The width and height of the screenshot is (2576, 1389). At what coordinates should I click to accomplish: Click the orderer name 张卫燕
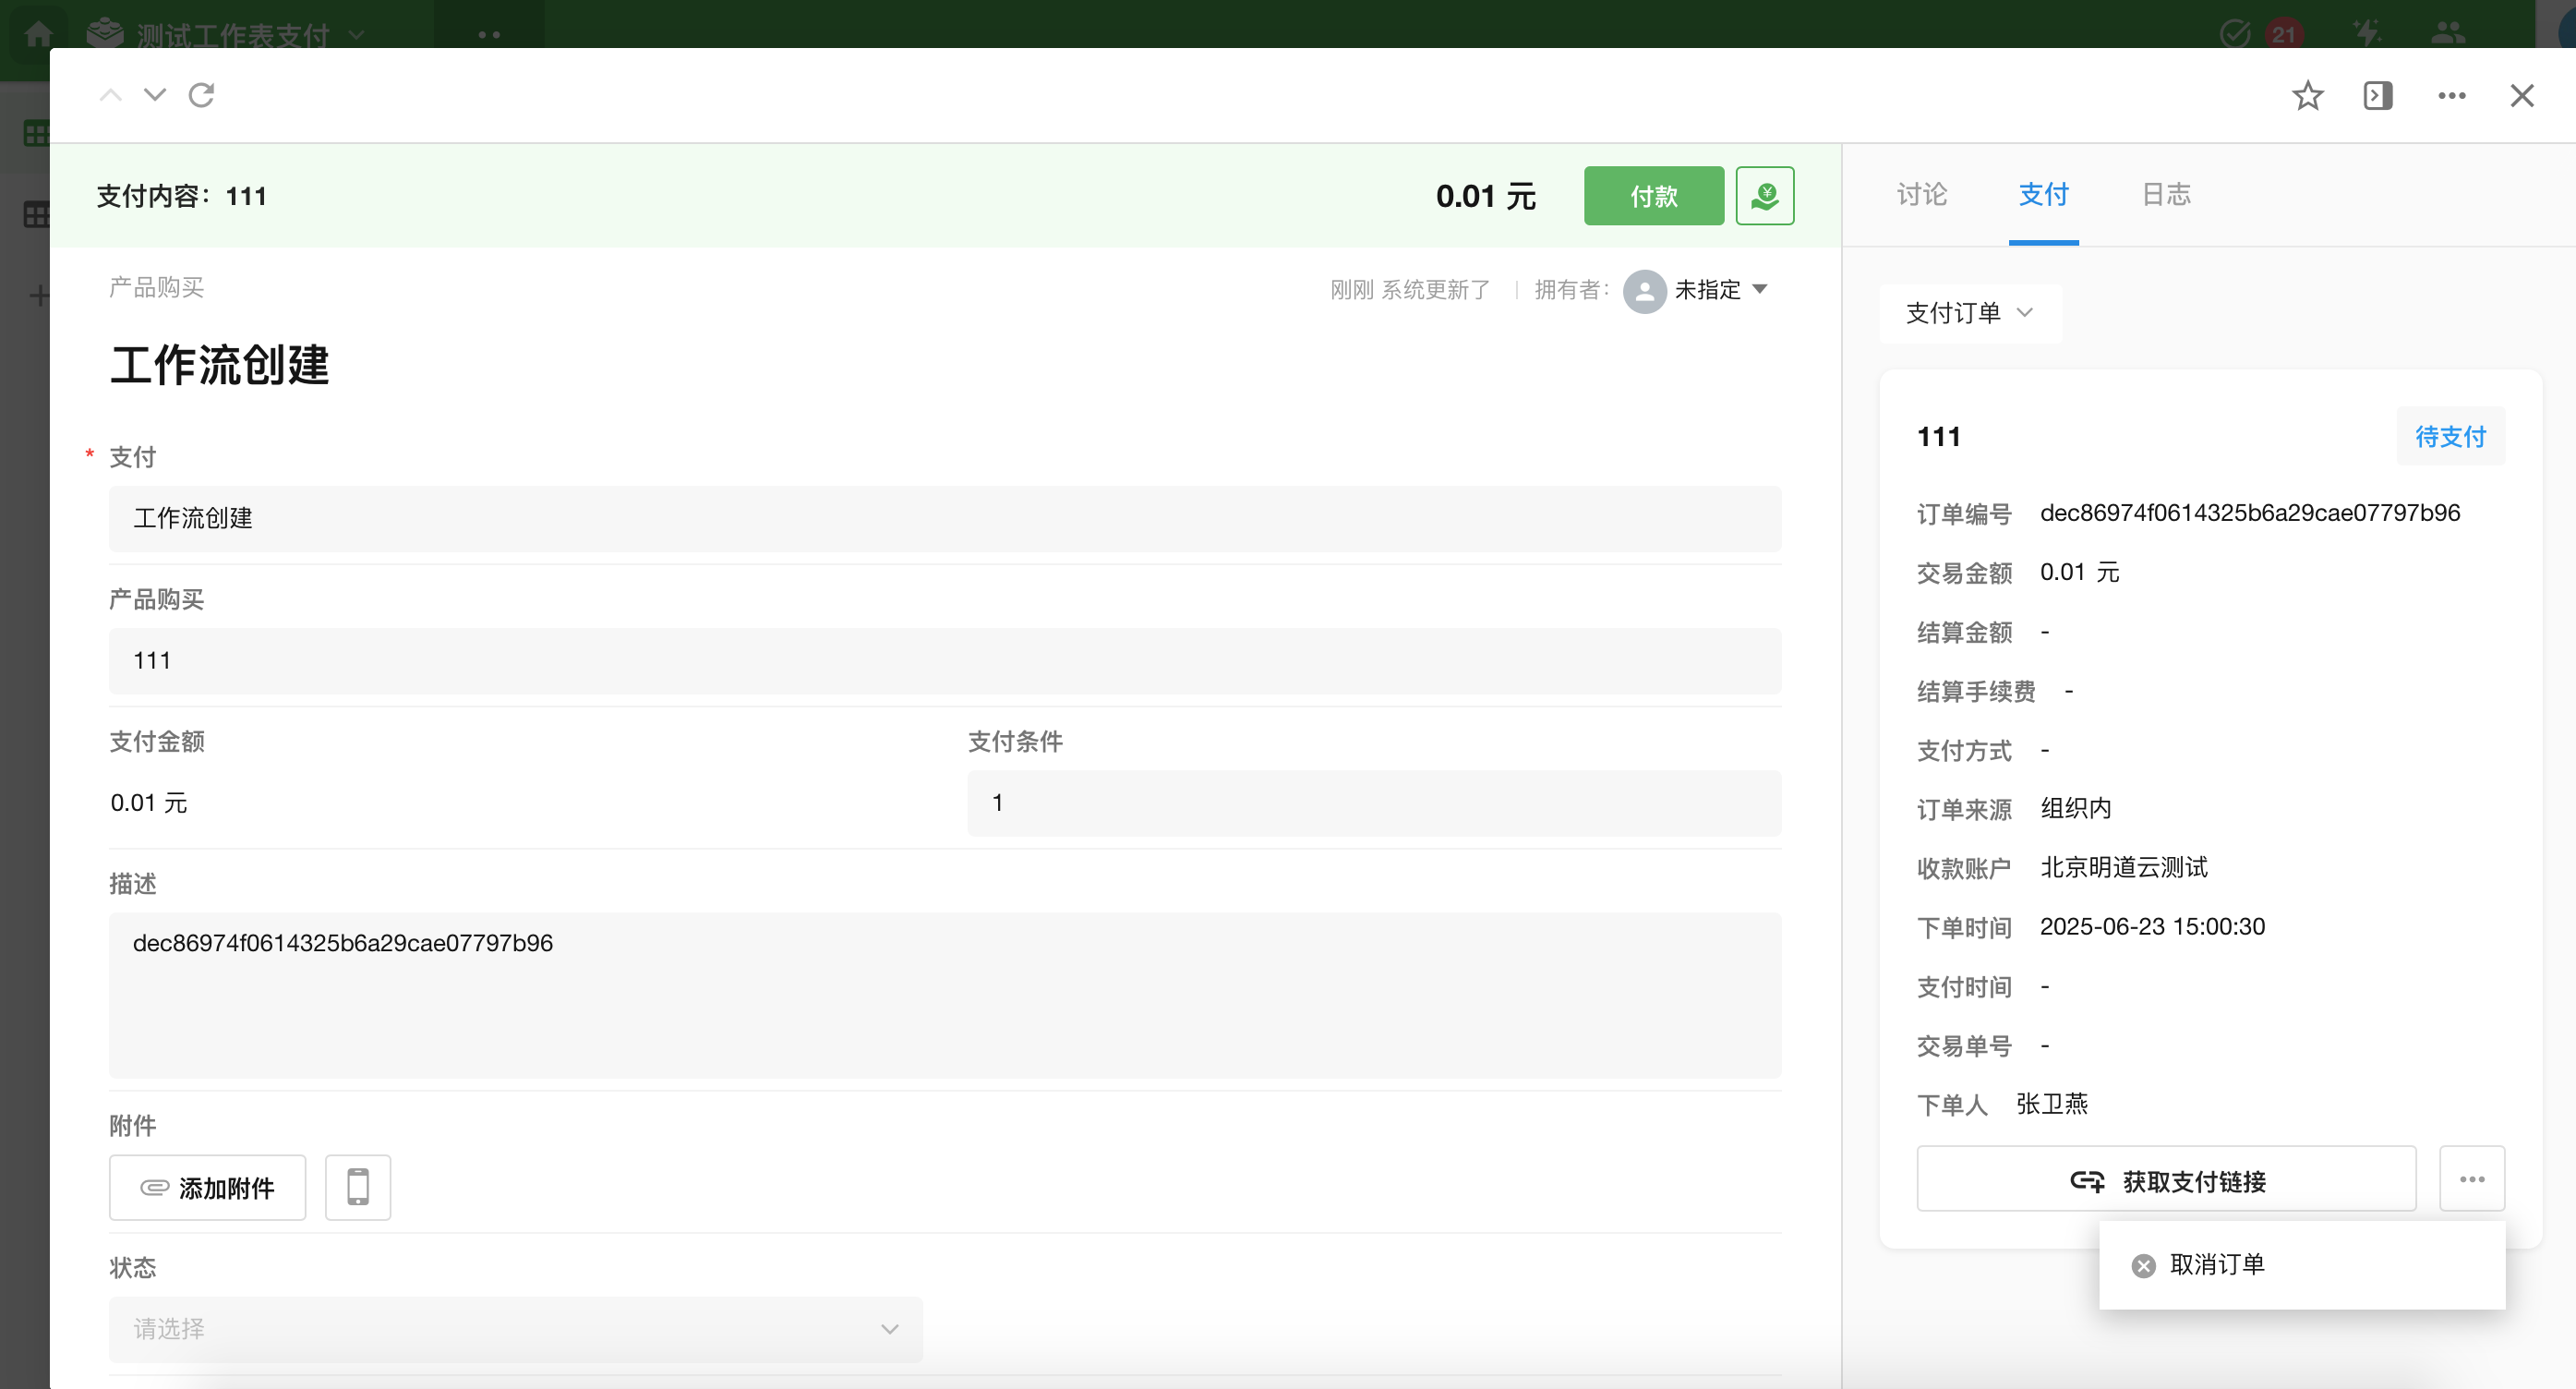click(x=2052, y=1104)
